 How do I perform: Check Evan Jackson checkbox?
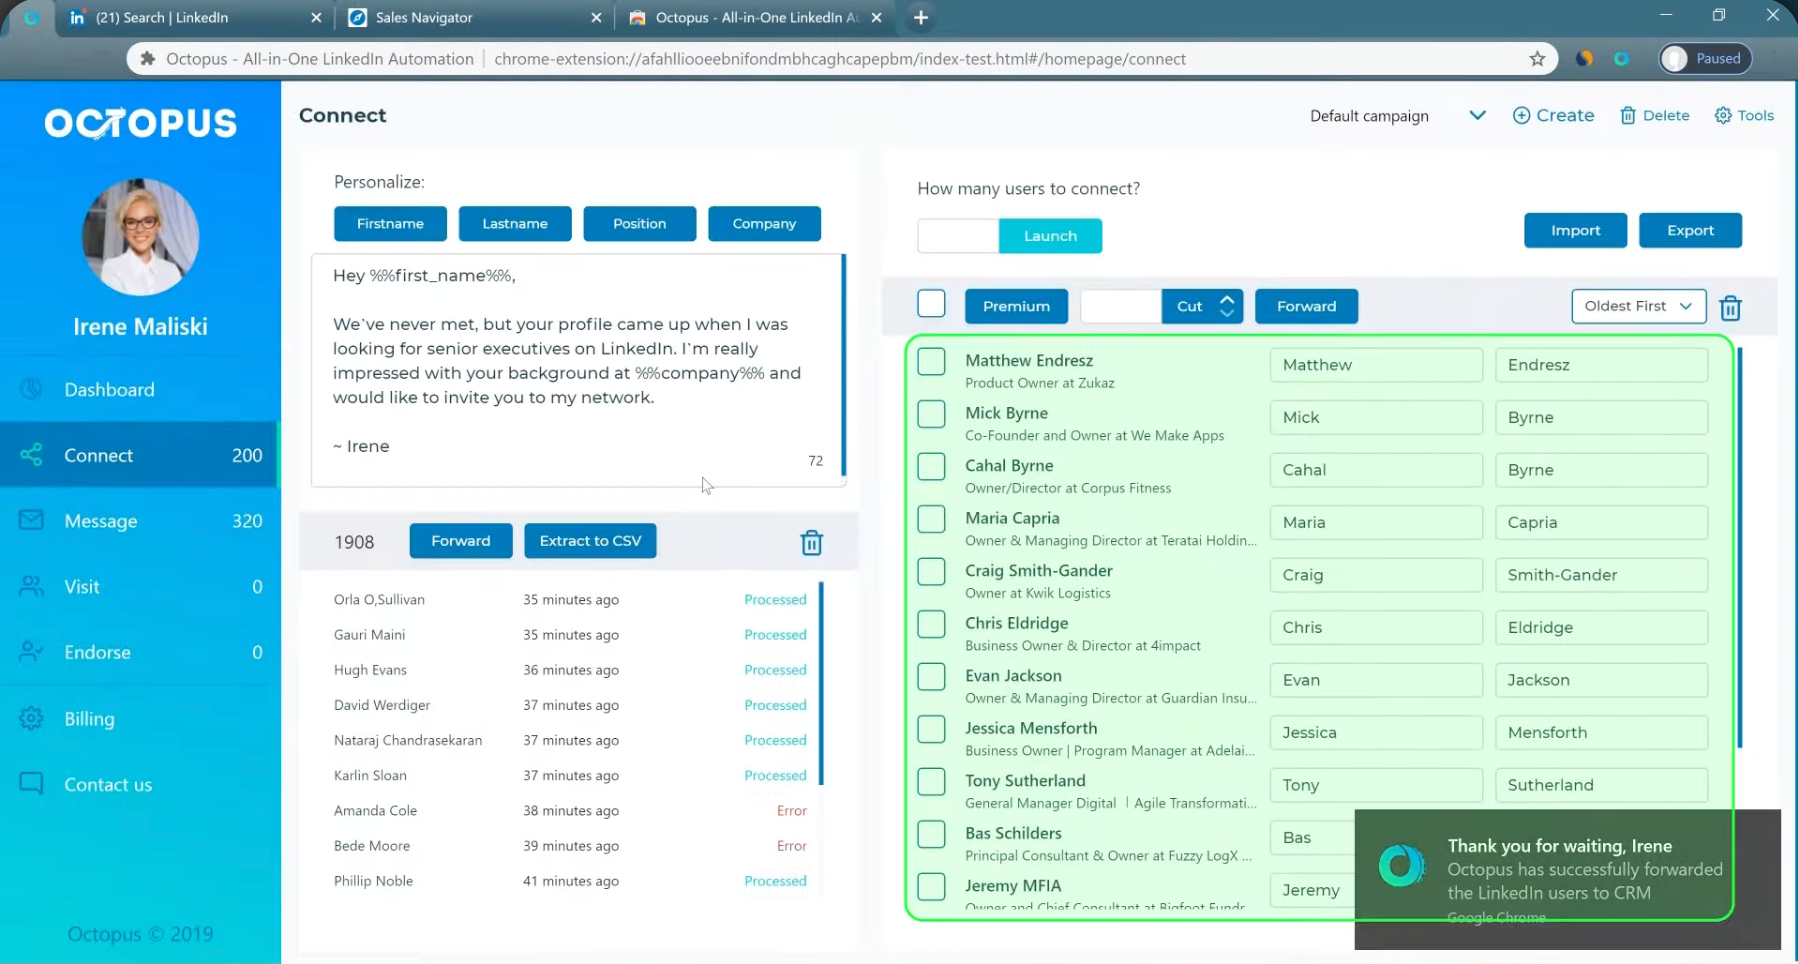coord(931,676)
